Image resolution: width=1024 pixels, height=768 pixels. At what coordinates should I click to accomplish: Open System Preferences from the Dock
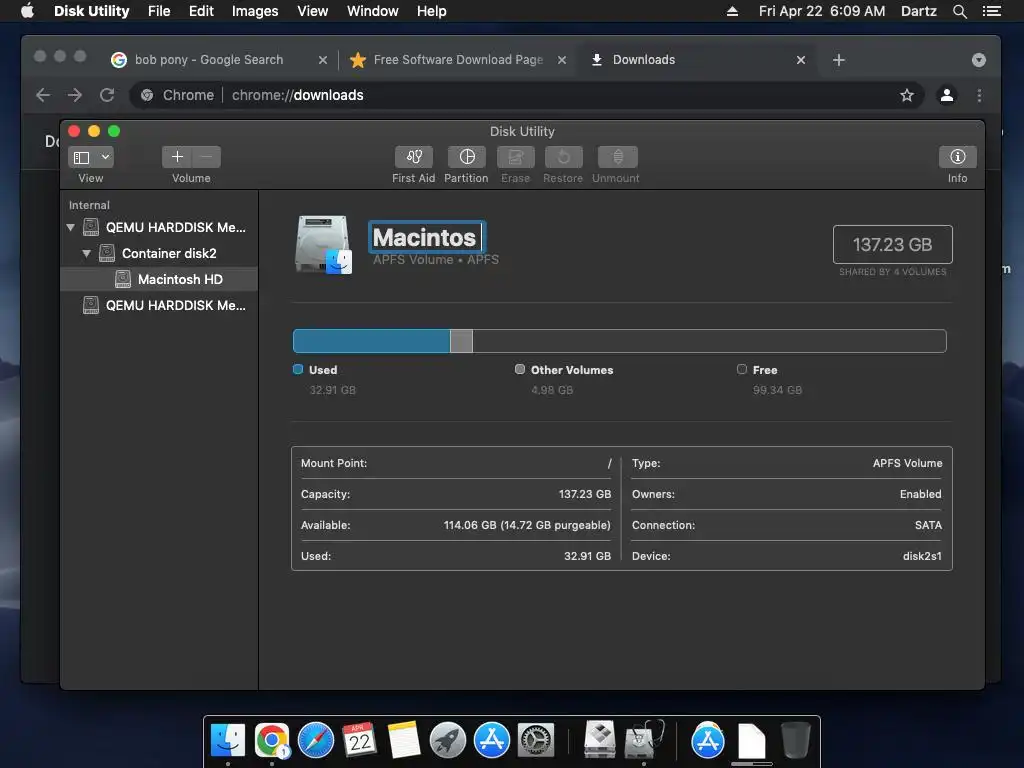(536, 741)
